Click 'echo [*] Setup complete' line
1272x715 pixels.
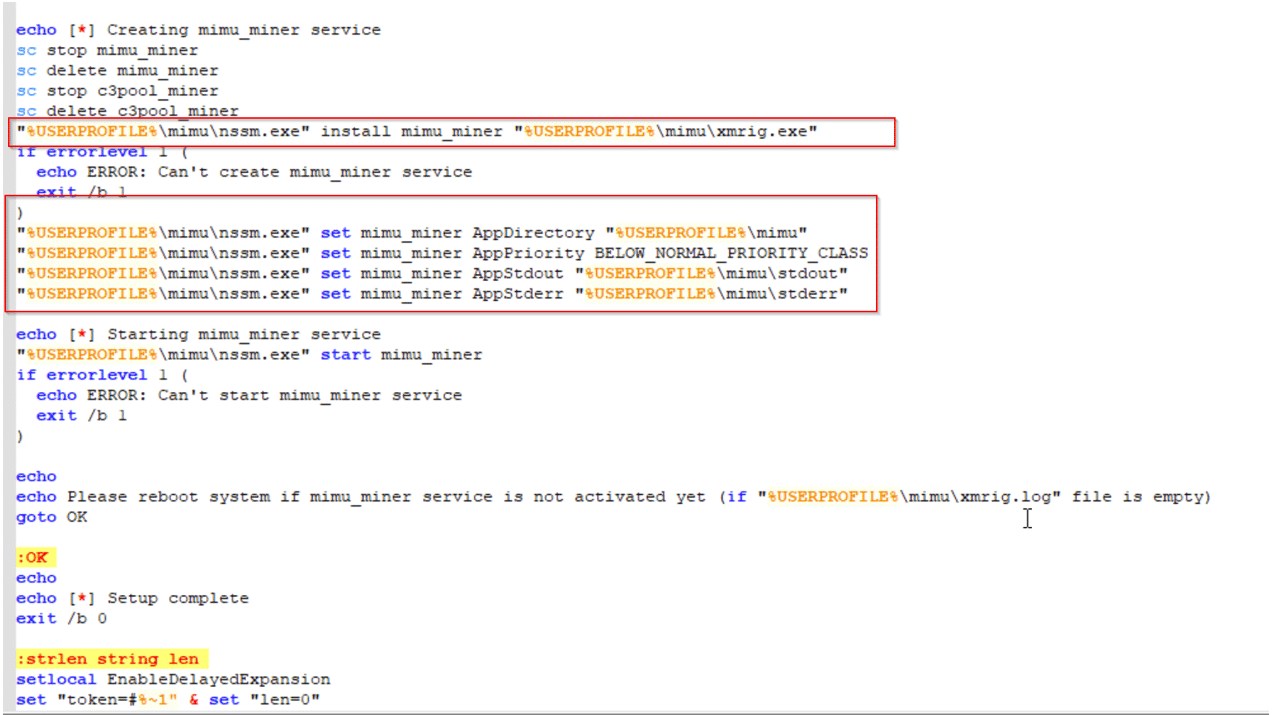132,598
